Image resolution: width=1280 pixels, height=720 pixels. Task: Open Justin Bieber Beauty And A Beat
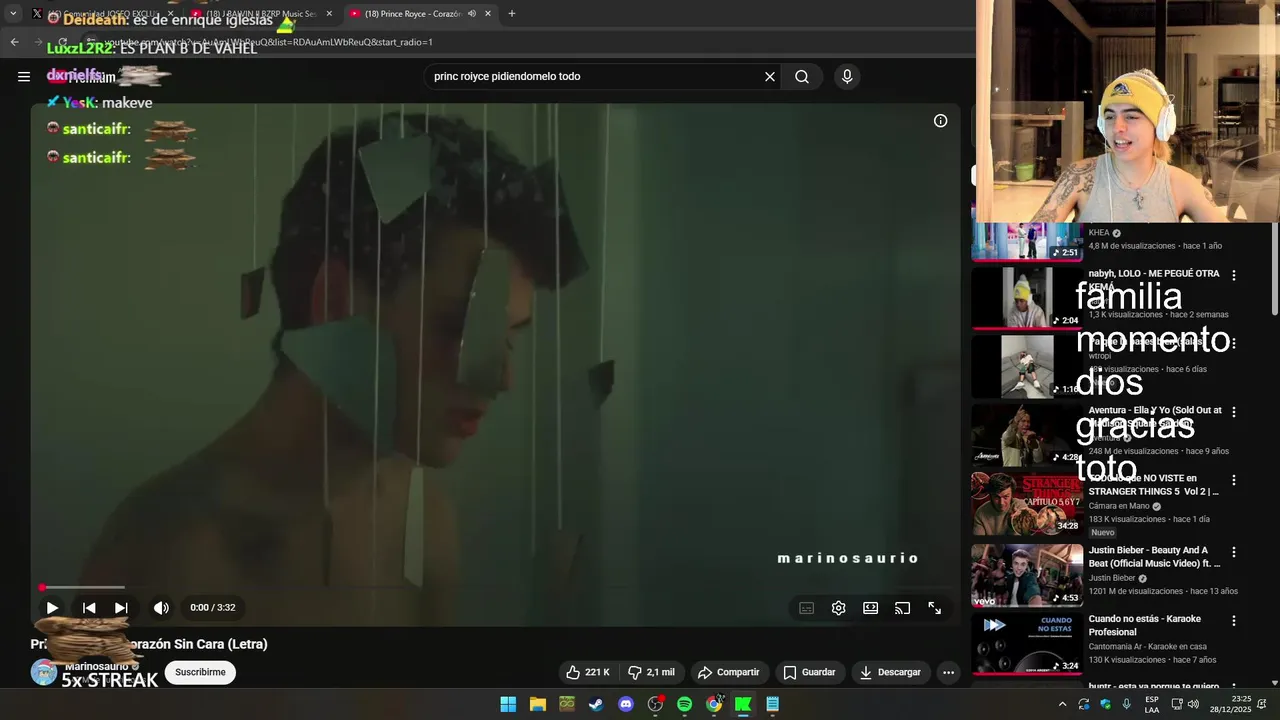click(x=1155, y=557)
